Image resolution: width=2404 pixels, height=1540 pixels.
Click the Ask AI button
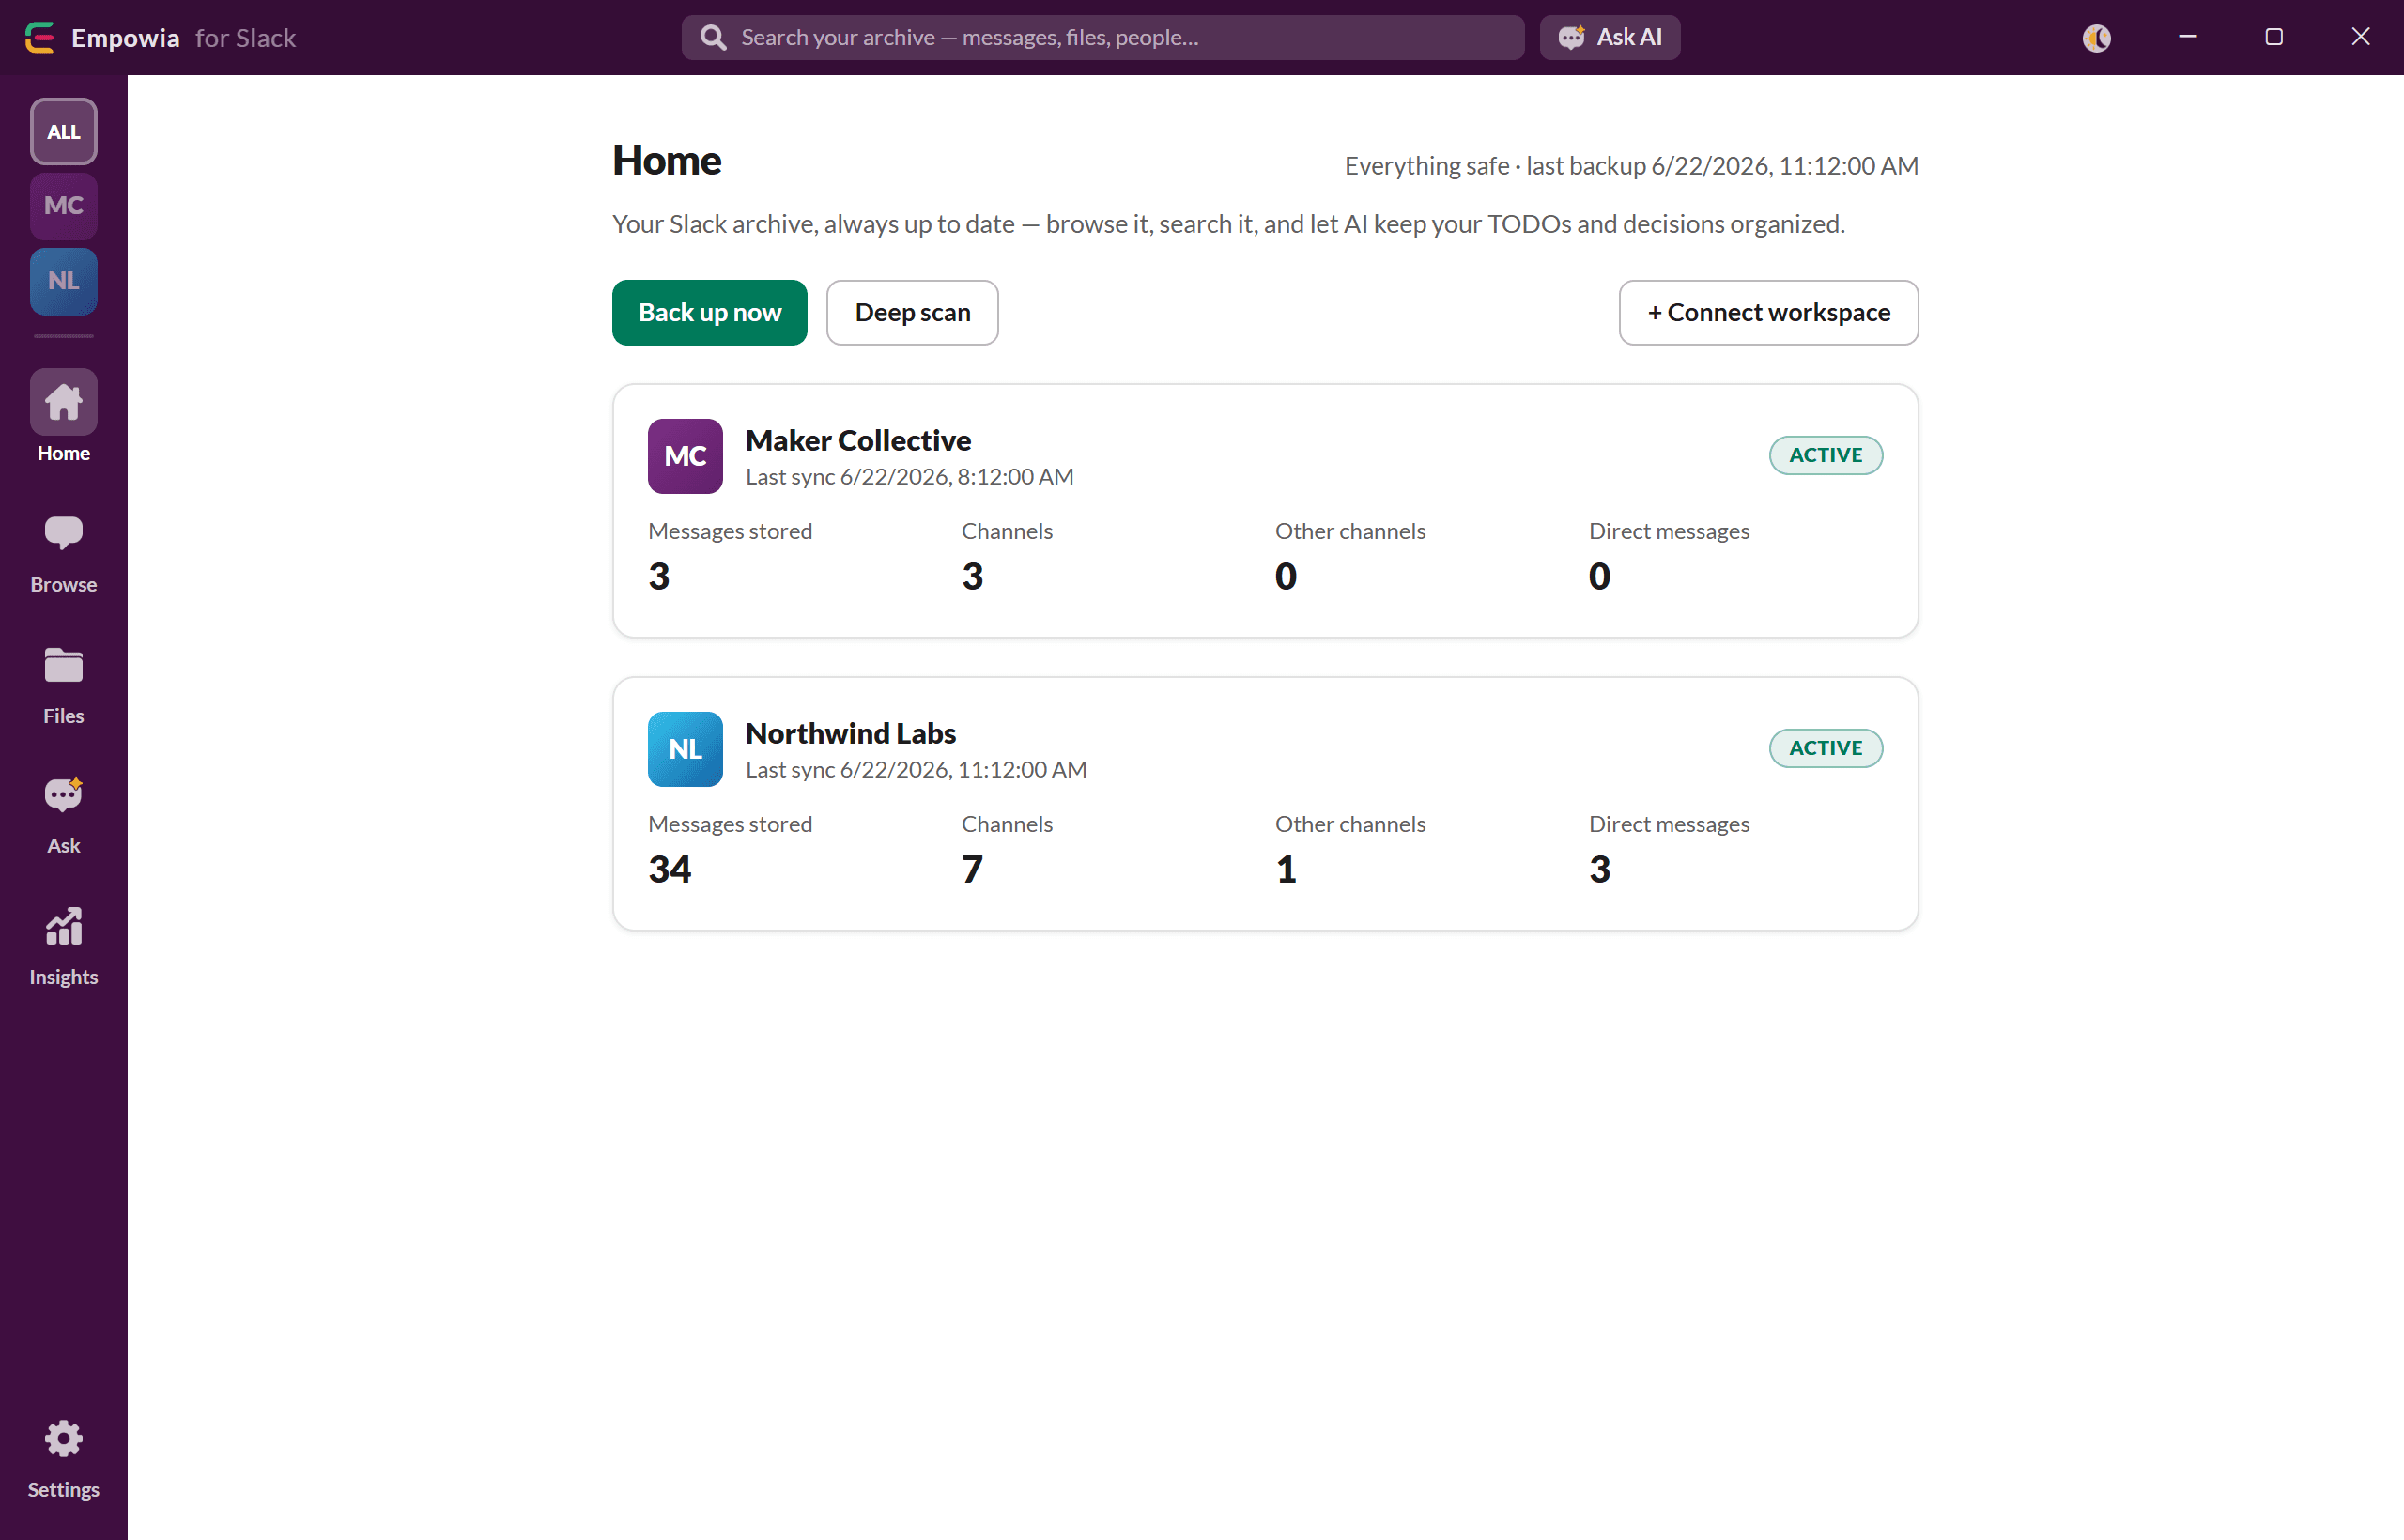[x=1610, y=37]
